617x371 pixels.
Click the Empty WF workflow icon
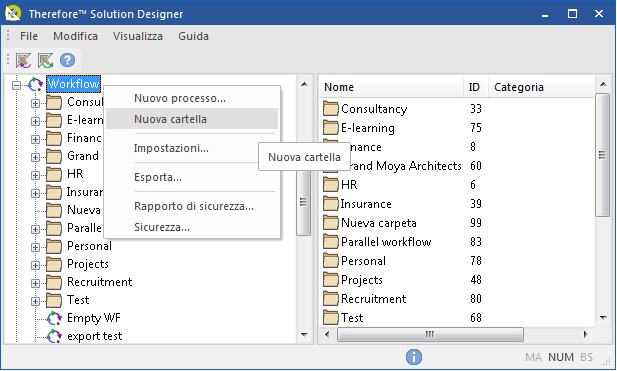click(54, 318)
